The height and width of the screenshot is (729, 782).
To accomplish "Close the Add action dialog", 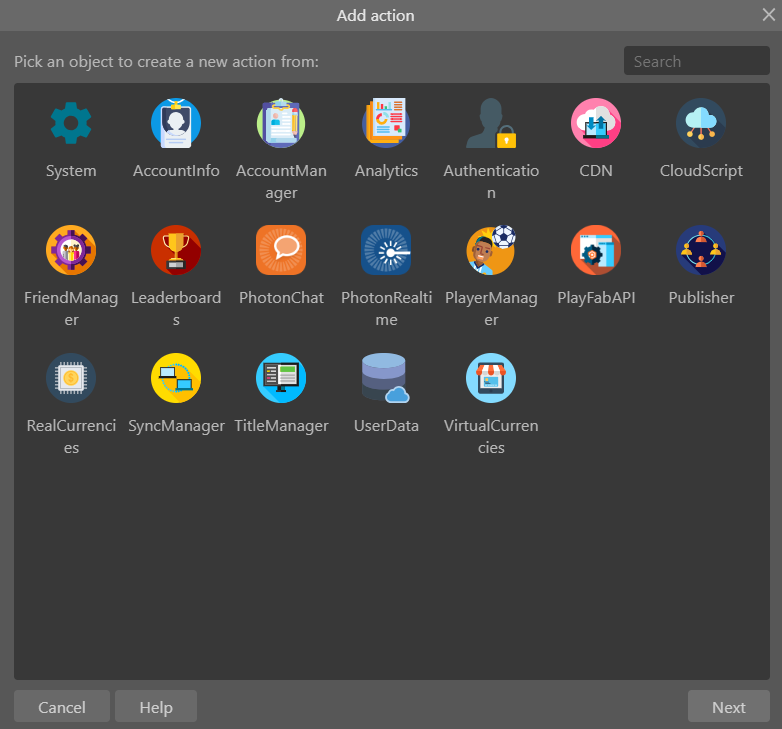I will (769, 15).
